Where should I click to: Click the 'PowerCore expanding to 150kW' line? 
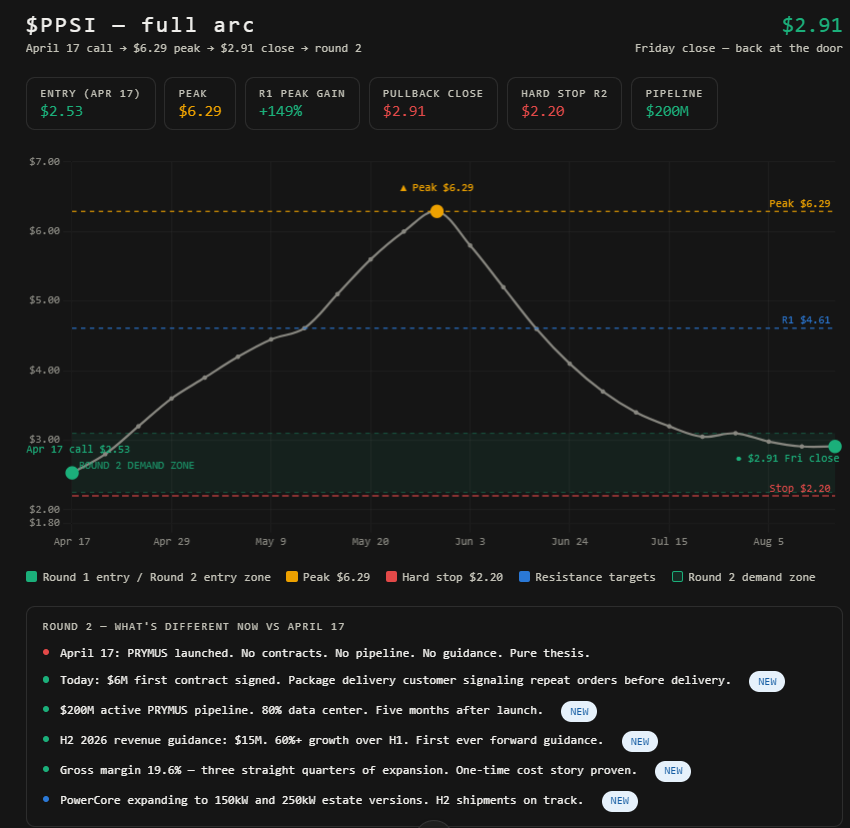[321, 800]
